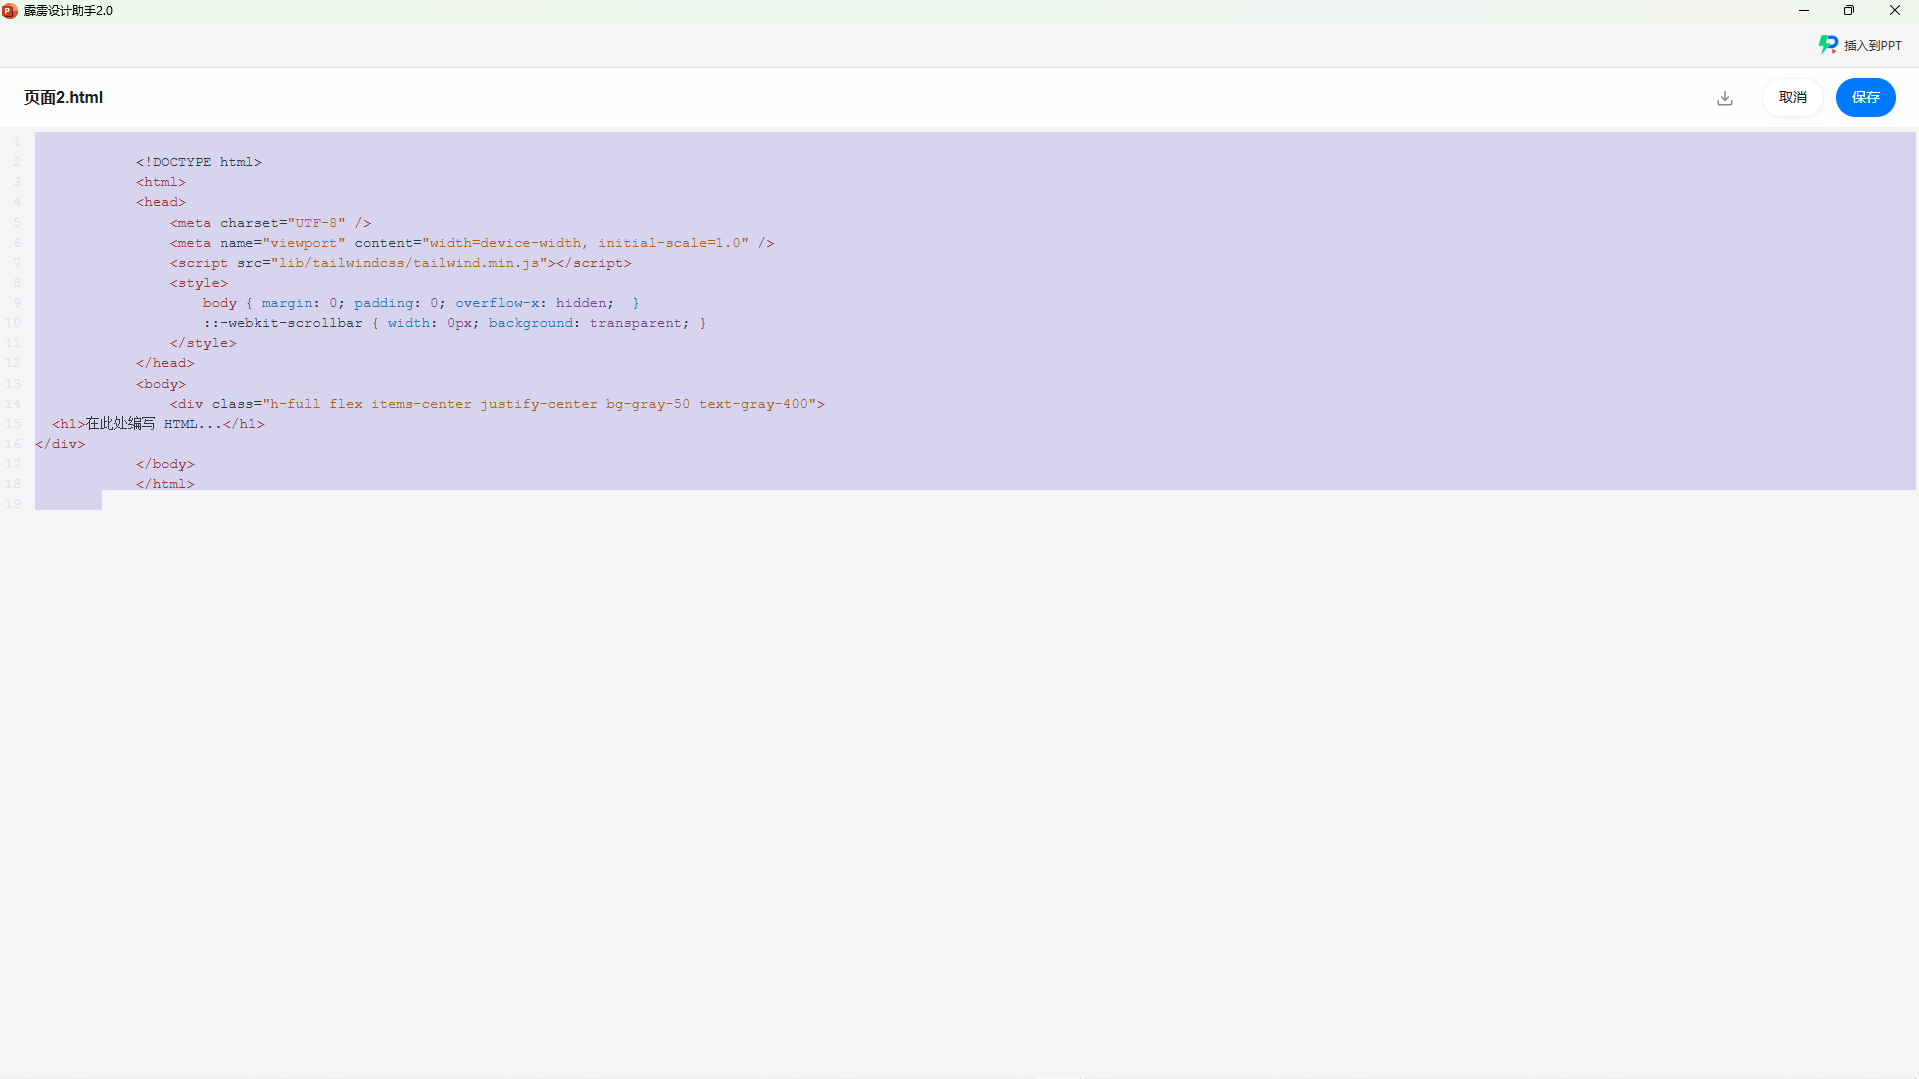The height and width of the screenshot is (1079, 1919).
Task: Click the 取消 cancel button
Action: coord(1792,98)
